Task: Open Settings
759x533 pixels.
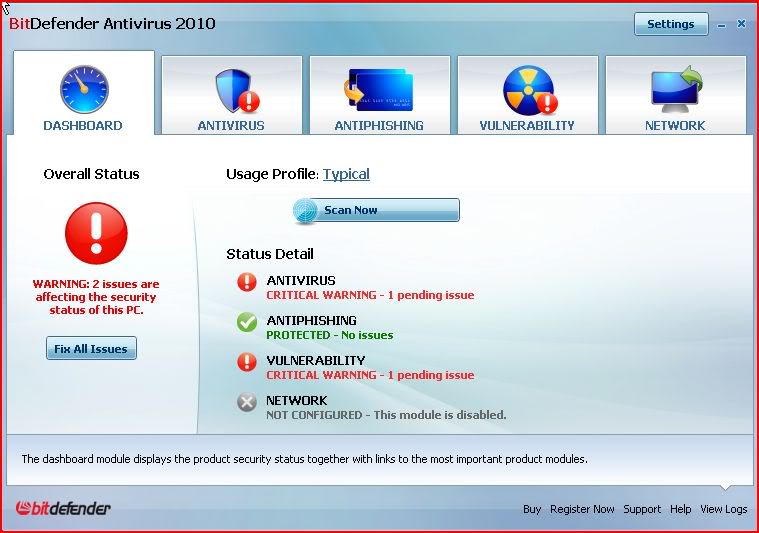Action: [671, 24]
